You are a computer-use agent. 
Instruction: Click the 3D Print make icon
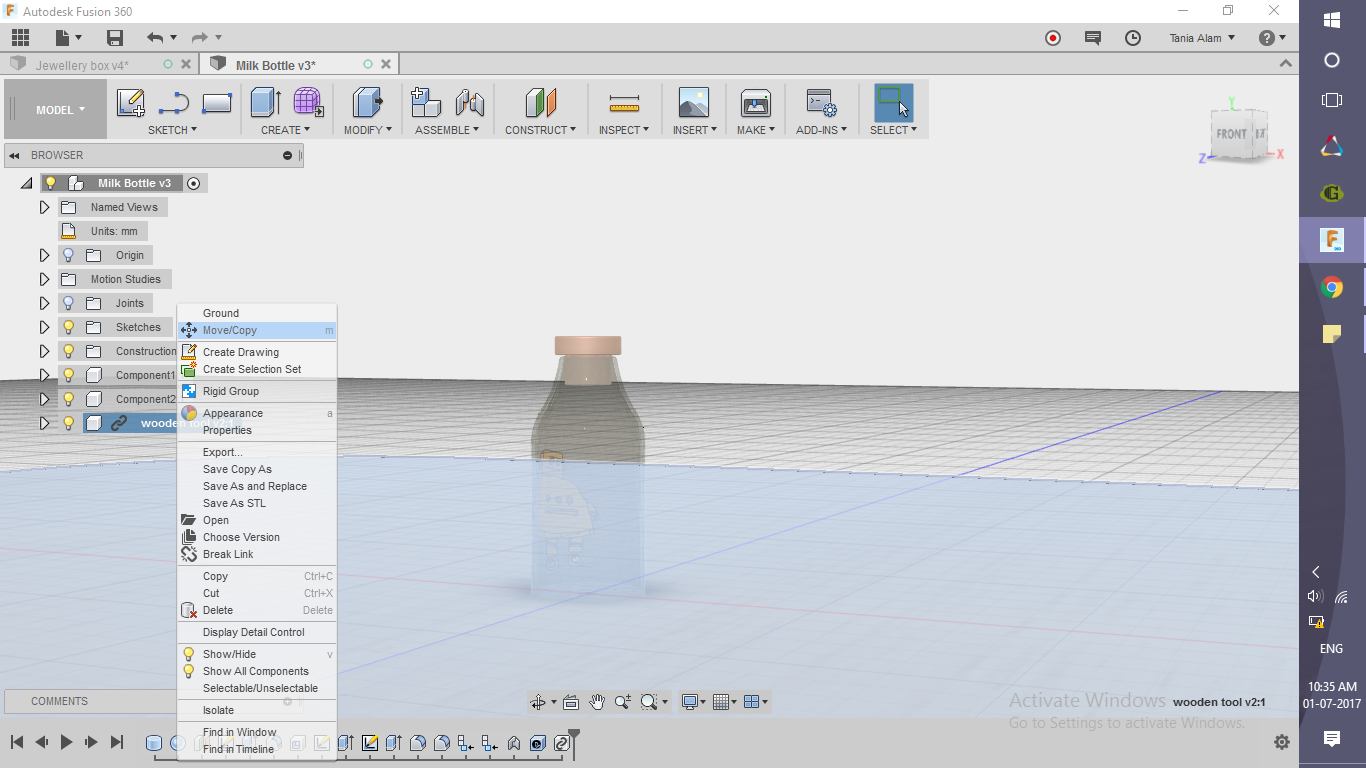pyautogui.click(x=755, y=102)
